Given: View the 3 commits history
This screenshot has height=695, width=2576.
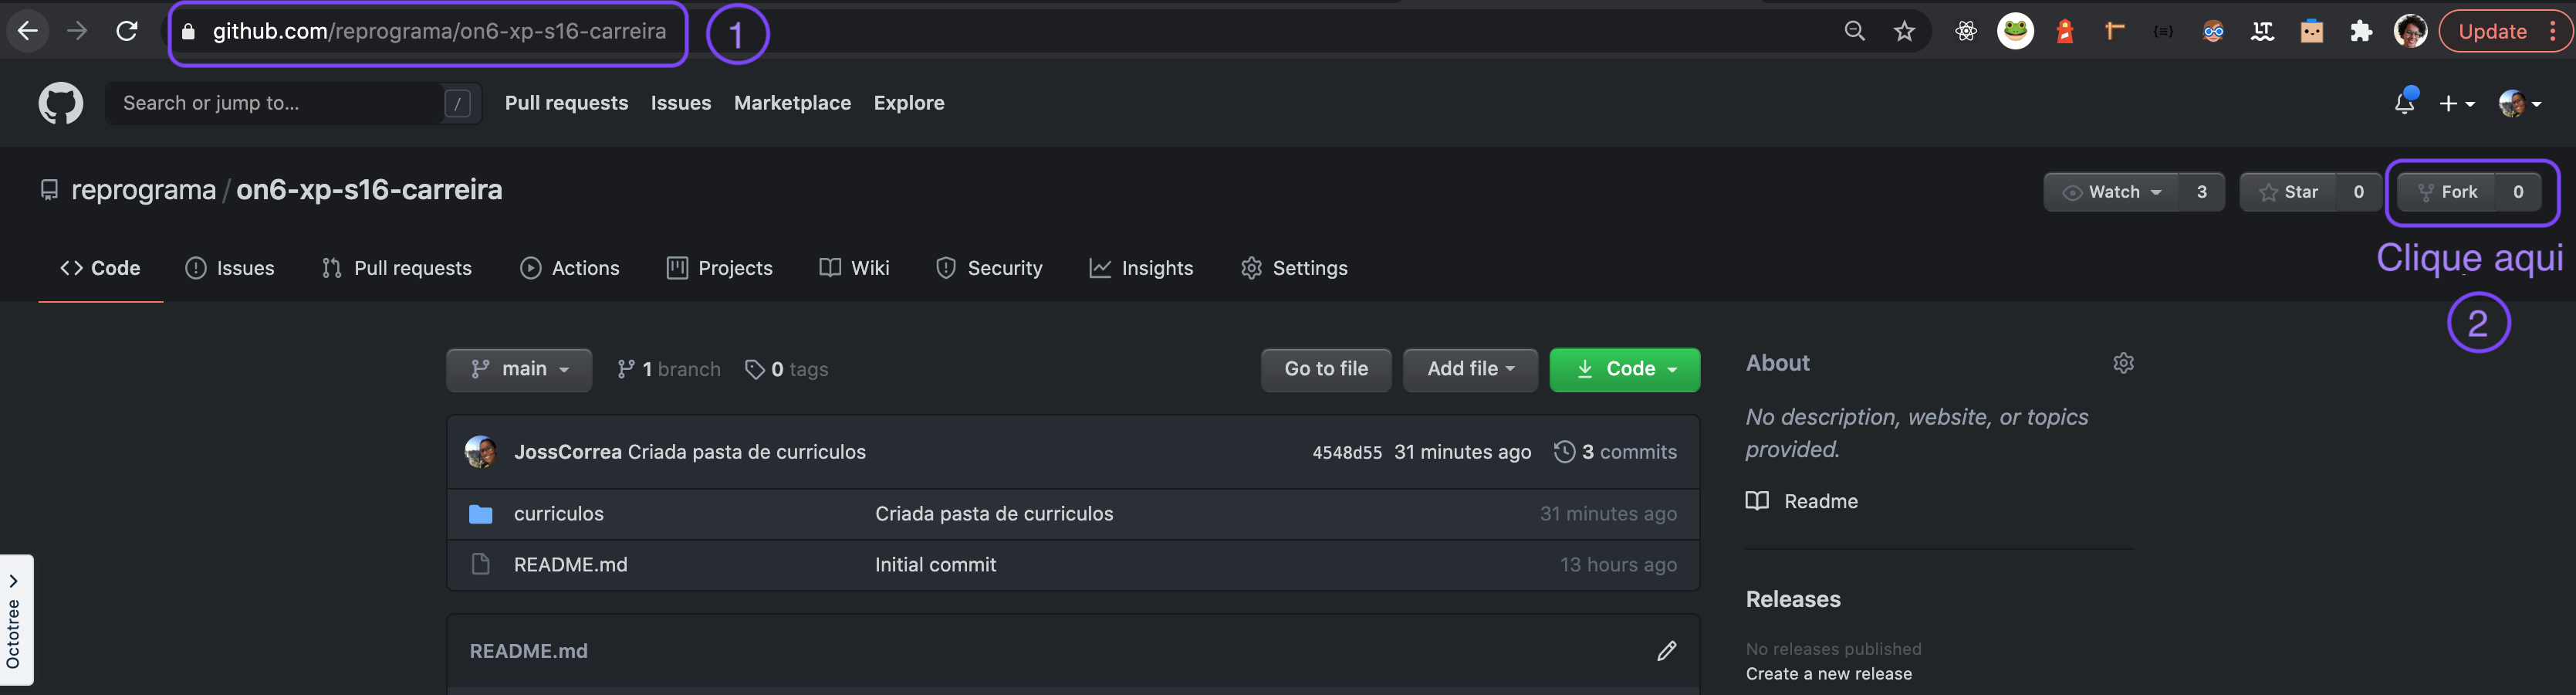Looking at the screenshot, I should pyautogui.click(x=1616, y=452).
